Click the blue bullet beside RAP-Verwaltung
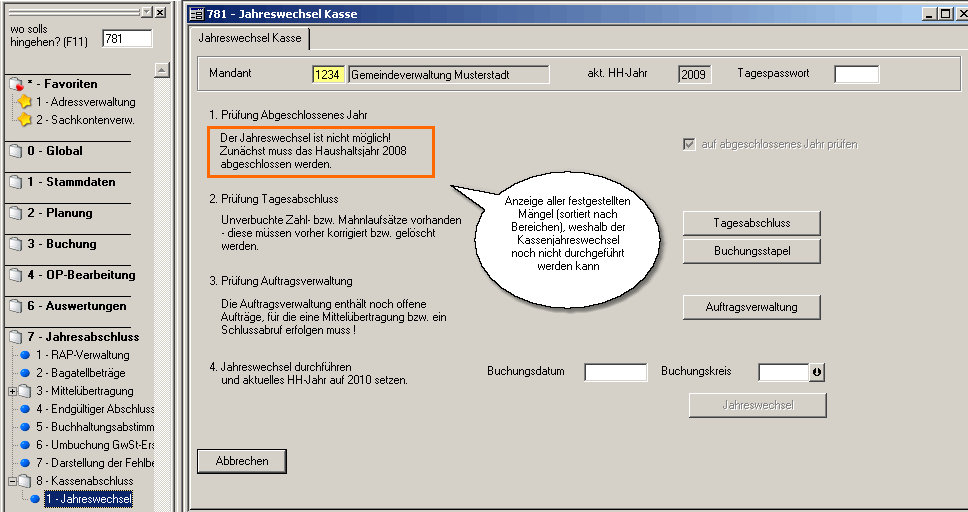Screen dimensions: 968x512 [25, 355]
